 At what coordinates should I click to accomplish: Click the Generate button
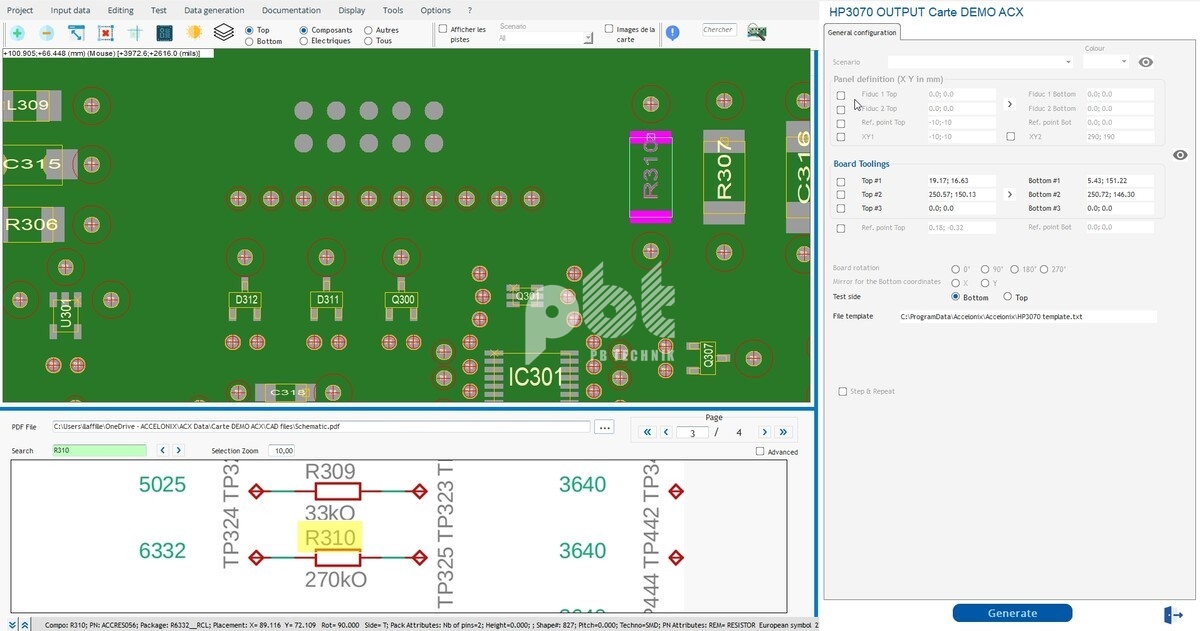1012,613
